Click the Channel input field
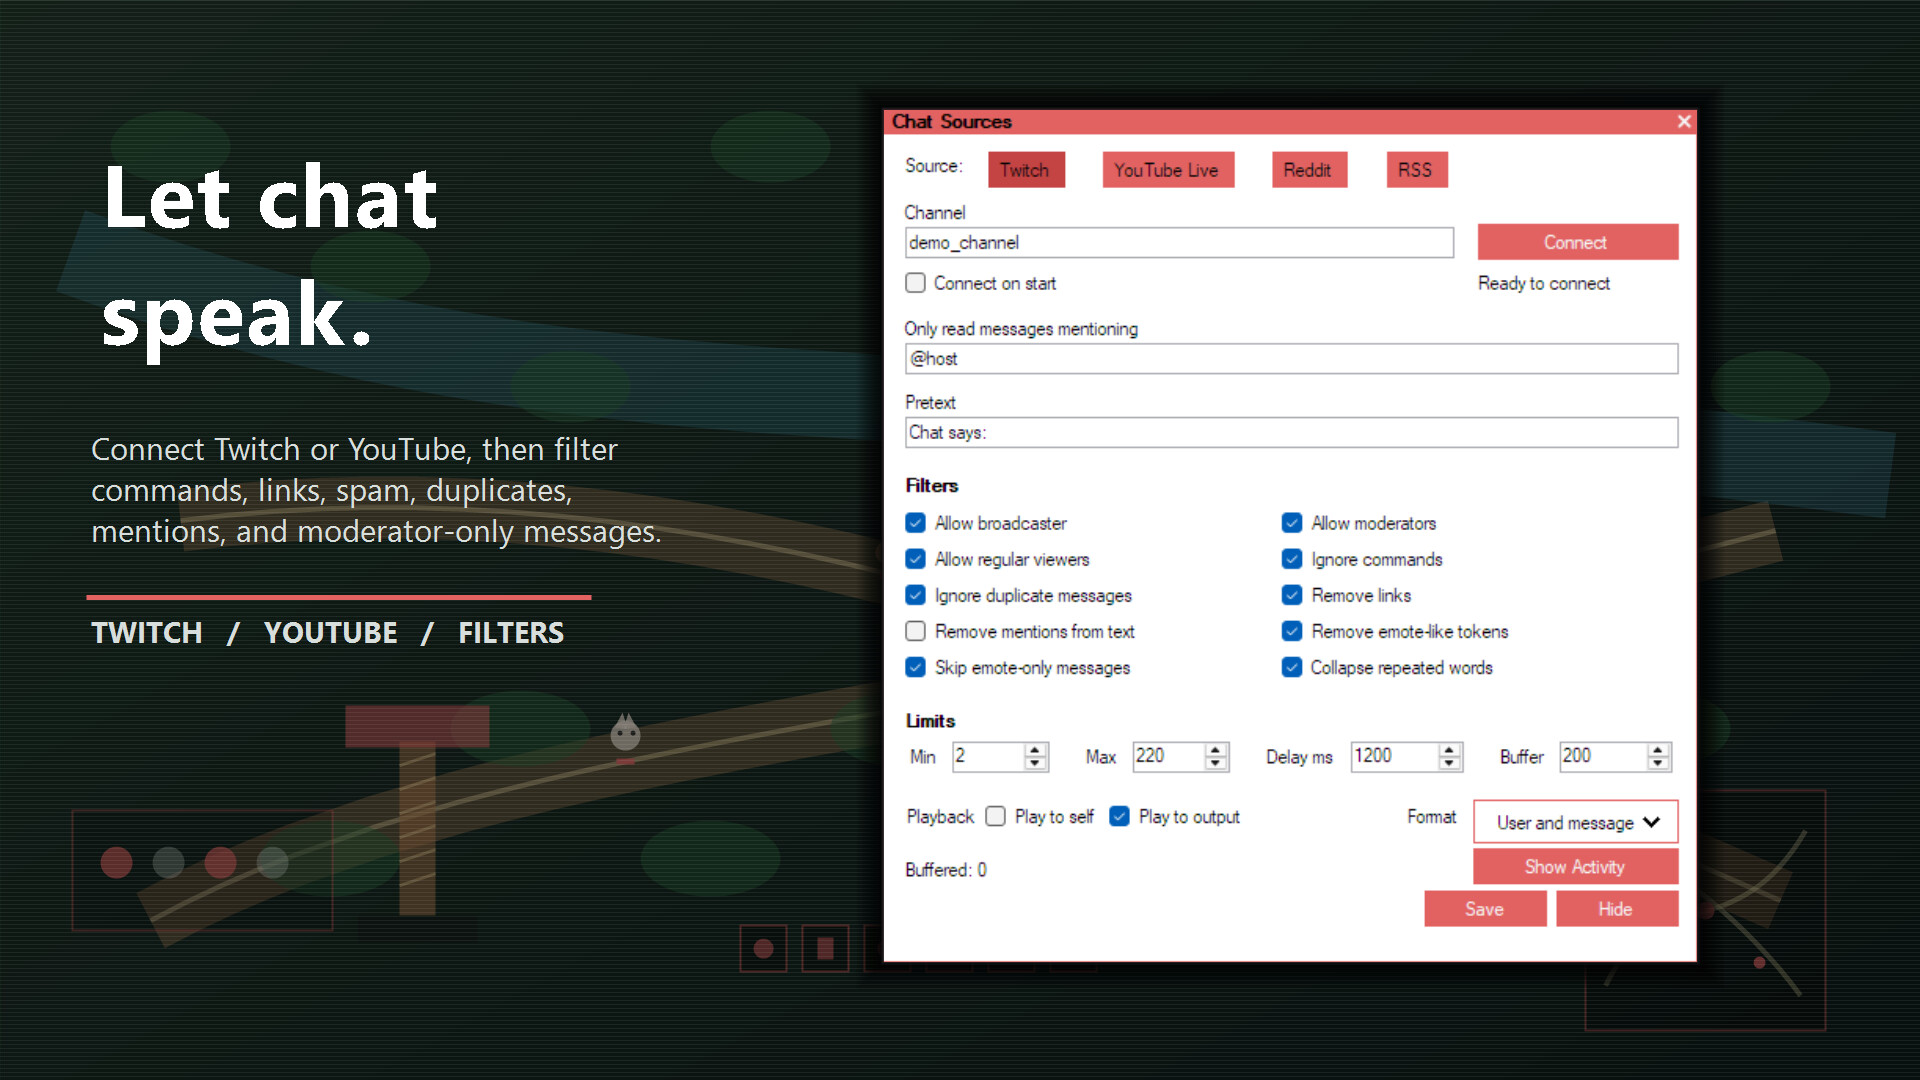The width and height of the screenshot is (1920, 1080). click(x=1179, y=243)
